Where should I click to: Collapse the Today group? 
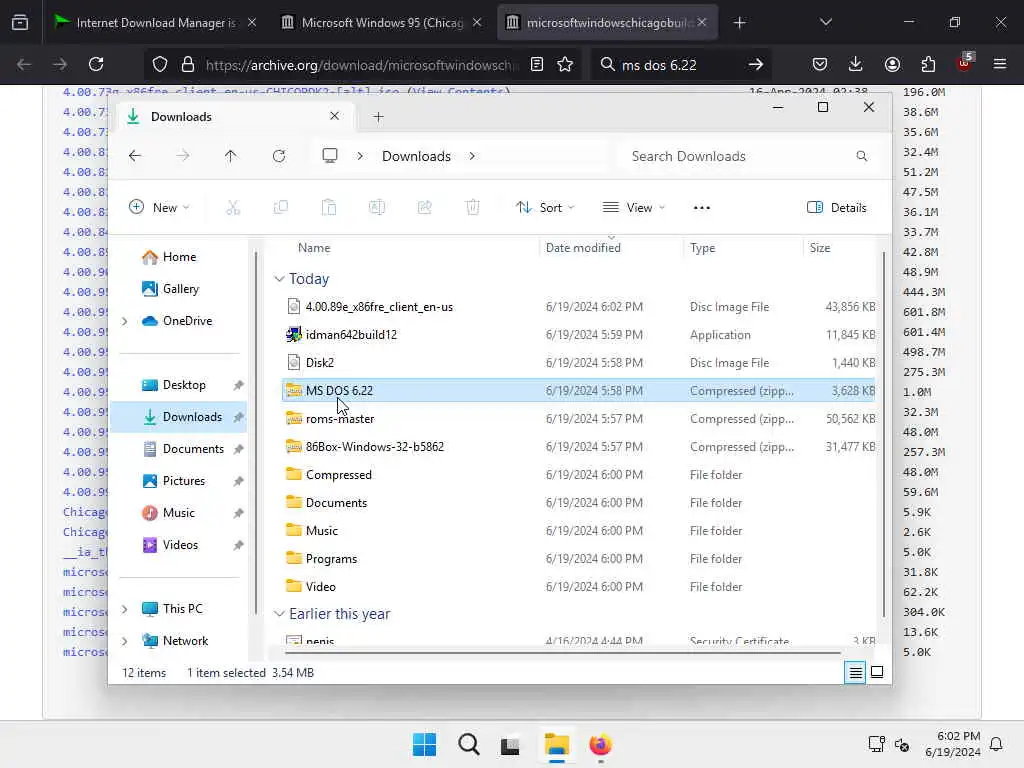click(279, 279)
